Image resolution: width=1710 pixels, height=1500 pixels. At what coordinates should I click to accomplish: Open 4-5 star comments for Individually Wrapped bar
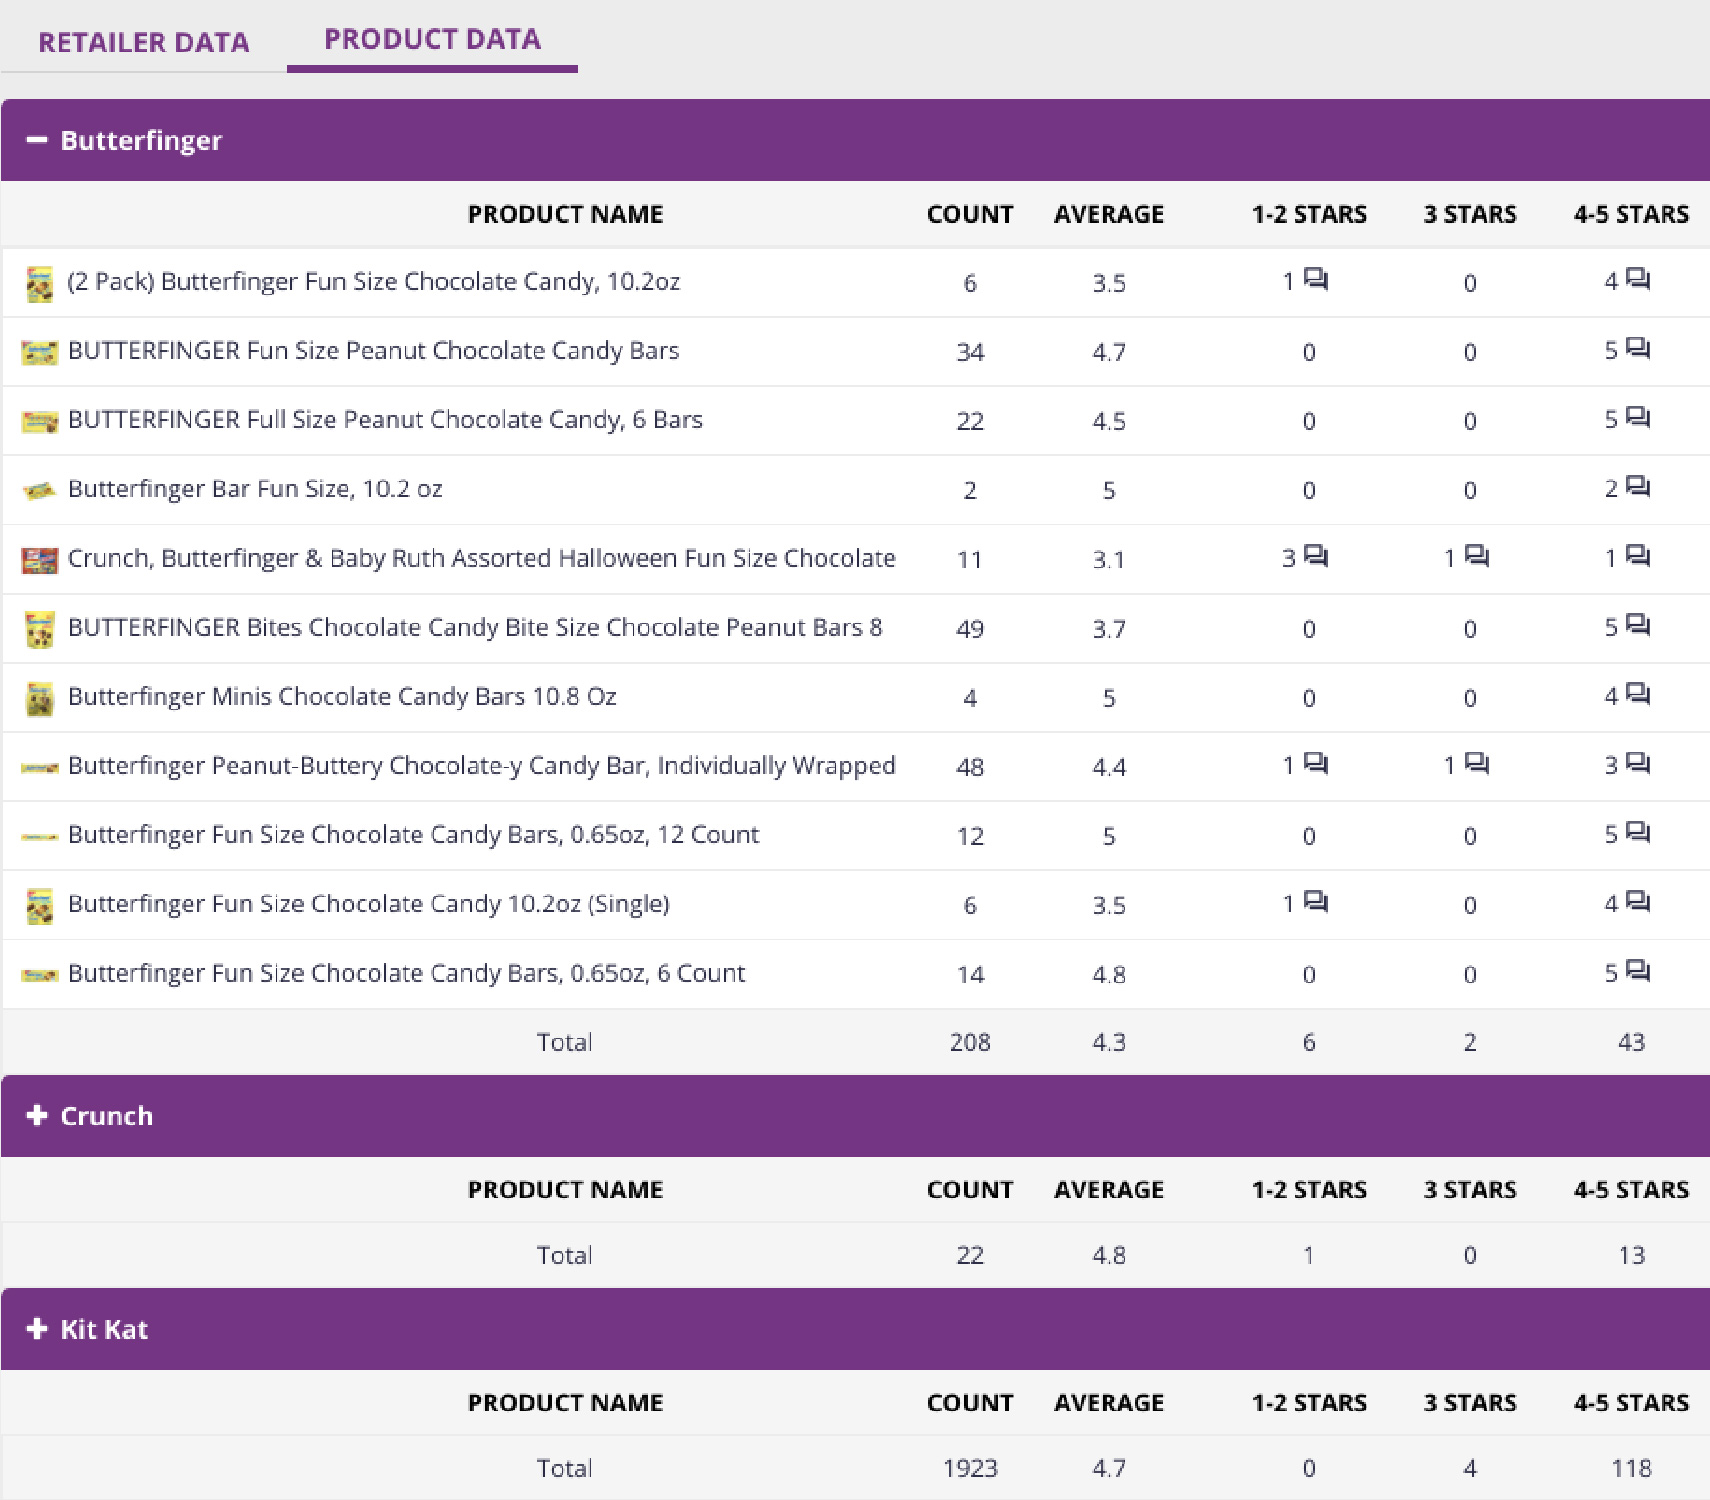click(1638, 763)
